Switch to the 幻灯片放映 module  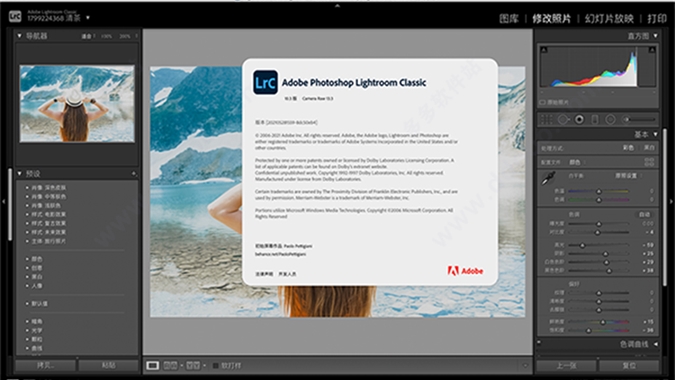point(609,19)
